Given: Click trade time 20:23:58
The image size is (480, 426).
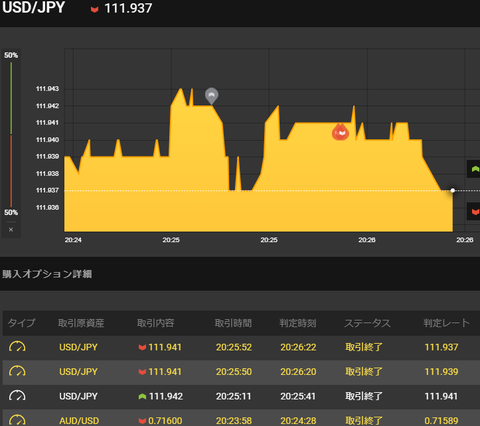Looking at the screenshot, I should [x=234, y=421].
